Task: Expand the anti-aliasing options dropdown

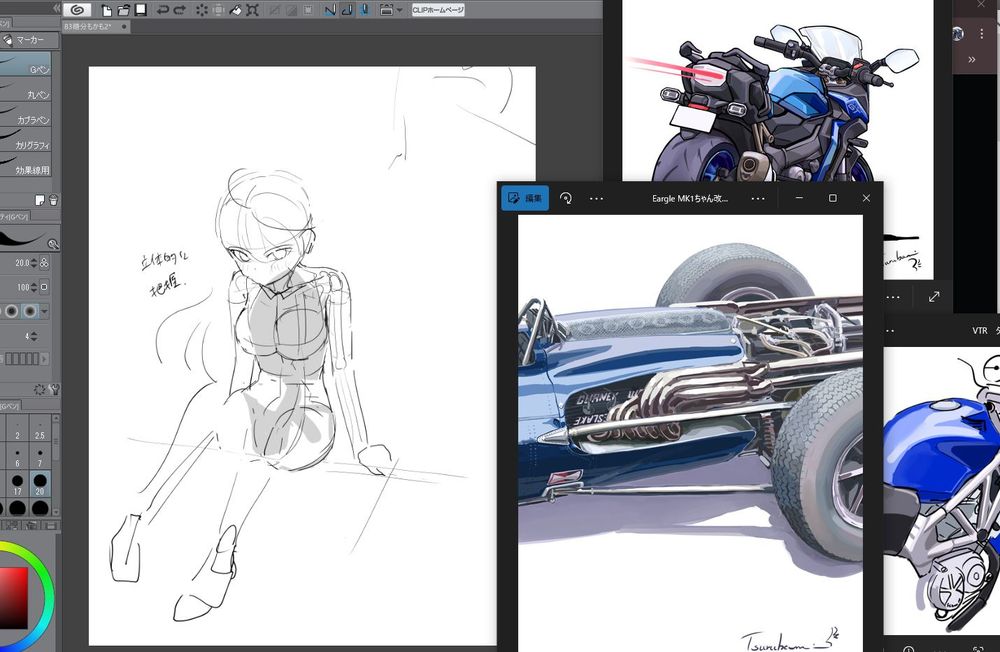Action: pyautogui.click(x=44, y=311)
